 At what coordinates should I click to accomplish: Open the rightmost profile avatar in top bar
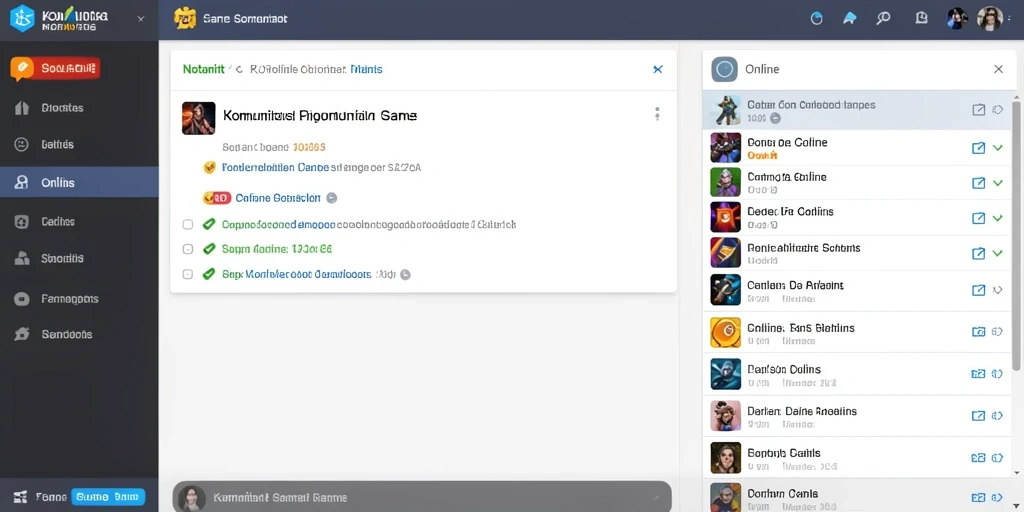pos(989,18)
